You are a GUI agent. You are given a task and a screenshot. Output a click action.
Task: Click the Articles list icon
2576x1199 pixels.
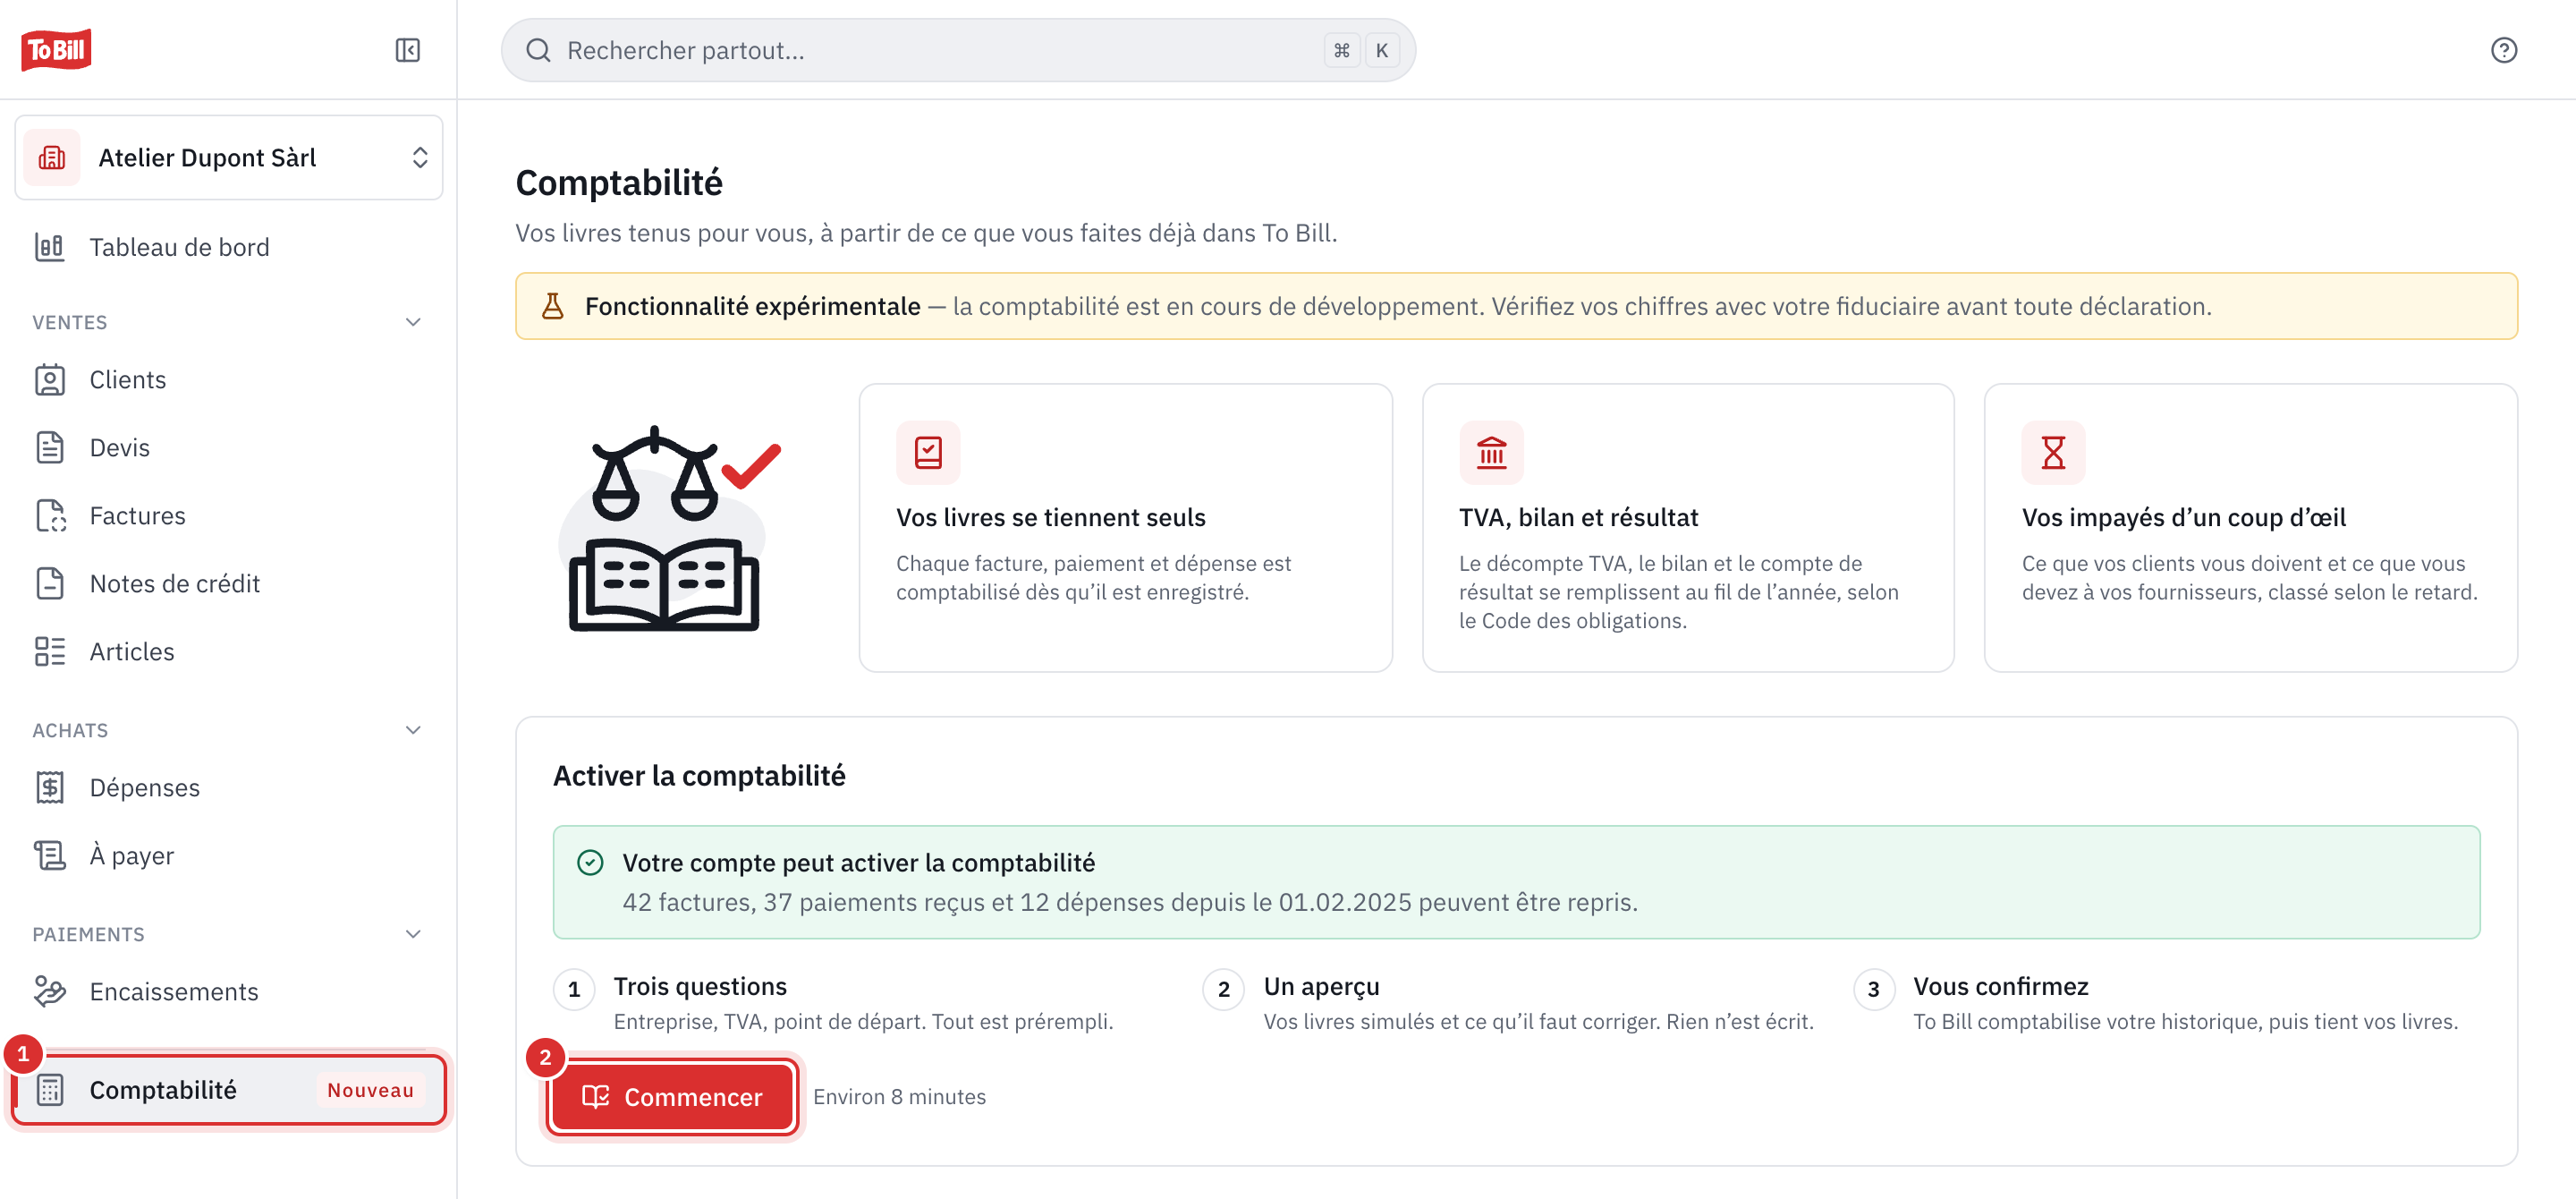tap(50, 651)
